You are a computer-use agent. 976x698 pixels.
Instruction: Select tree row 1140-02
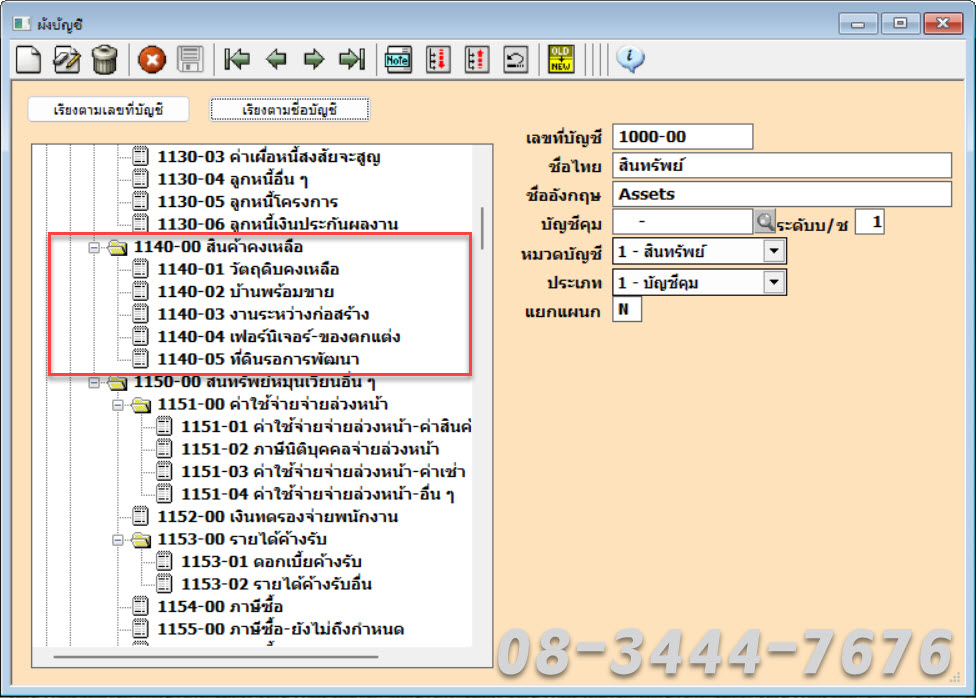click(245, 292)
